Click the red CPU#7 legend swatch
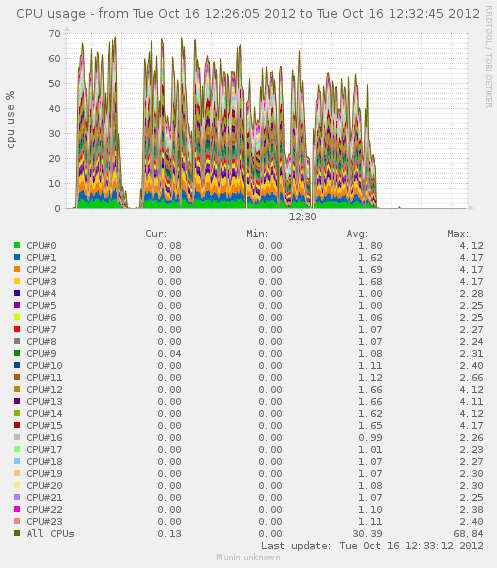The height and width of the screenshot is (568, 497). pyautogui.click(x=17, y=329)
